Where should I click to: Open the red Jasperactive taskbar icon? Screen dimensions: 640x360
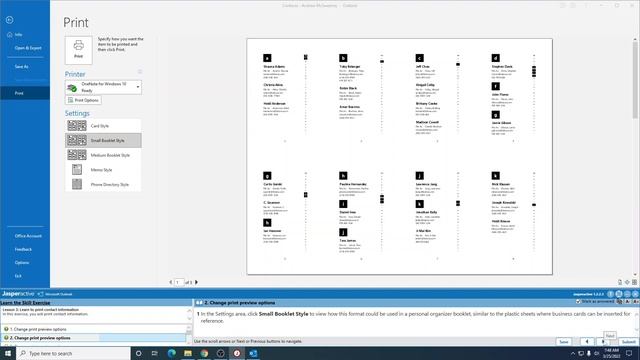[237, 353]
